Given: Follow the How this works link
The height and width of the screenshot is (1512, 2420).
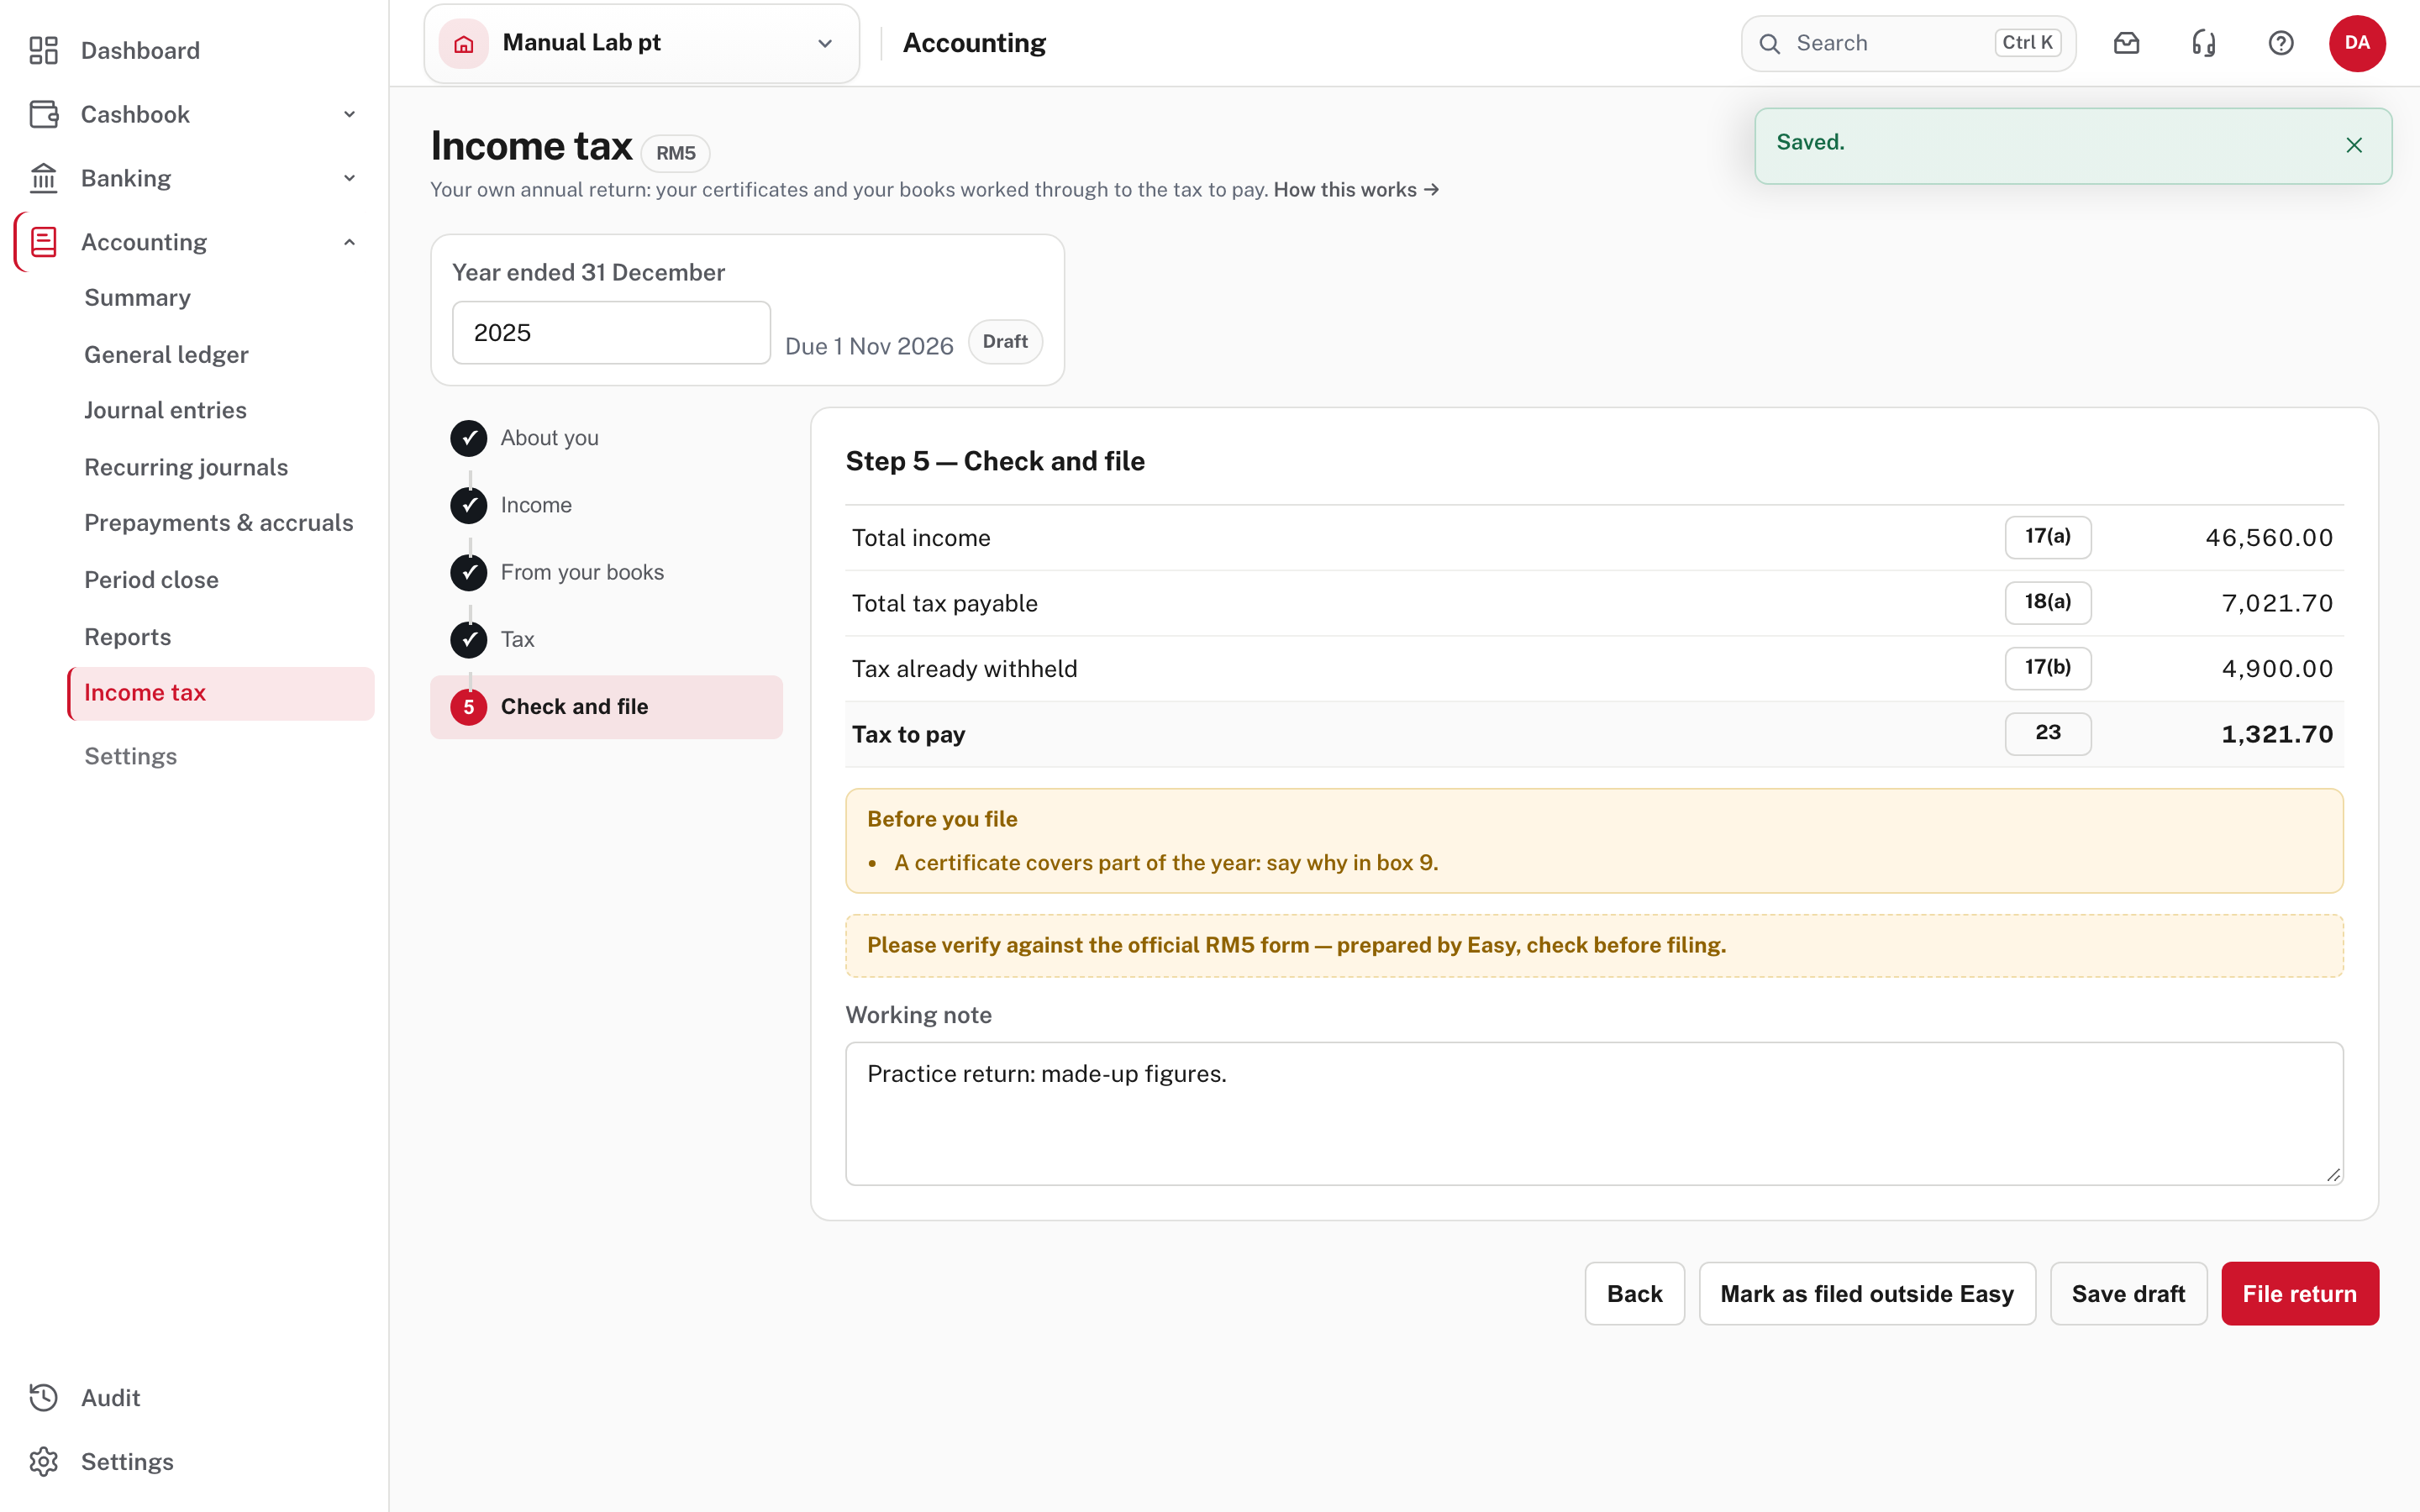Looking at the screenshot, I should click(x=1356, y=190).
